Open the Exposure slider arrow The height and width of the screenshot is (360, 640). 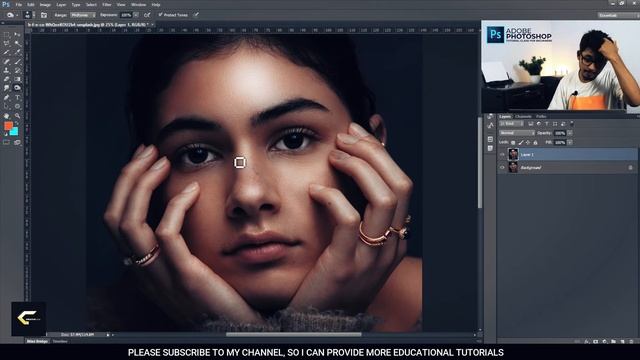click(x=136, y=15)
